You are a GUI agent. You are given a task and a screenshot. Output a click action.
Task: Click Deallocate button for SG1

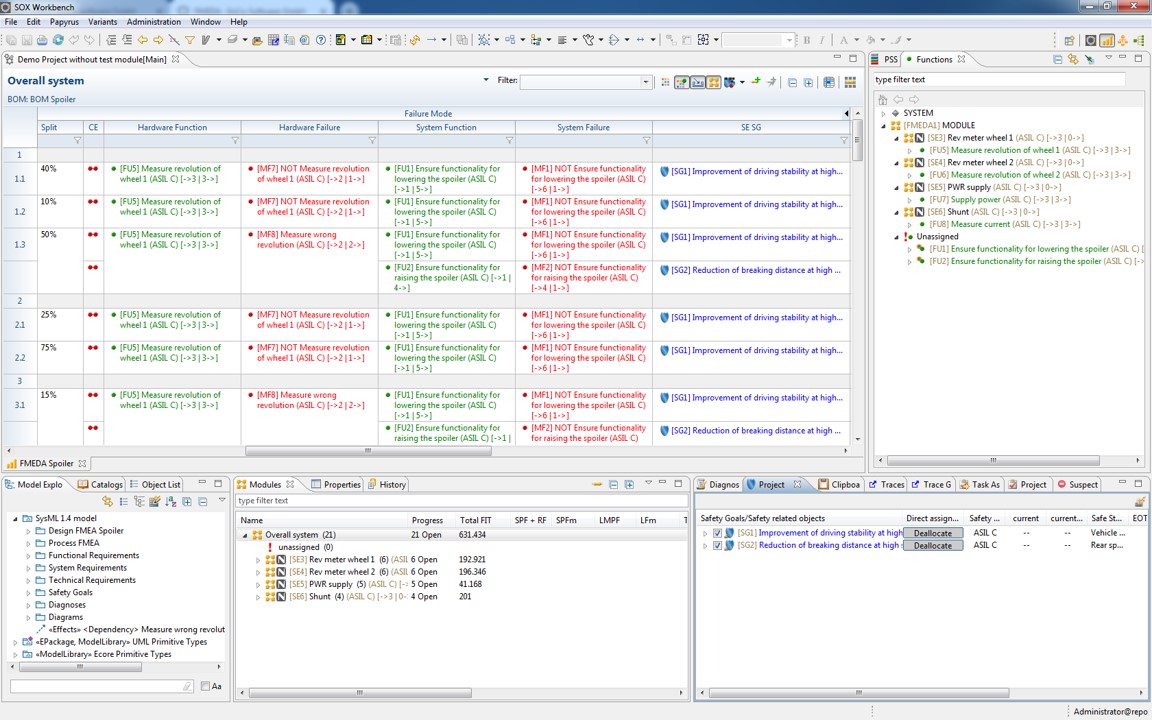coord(932,533)
